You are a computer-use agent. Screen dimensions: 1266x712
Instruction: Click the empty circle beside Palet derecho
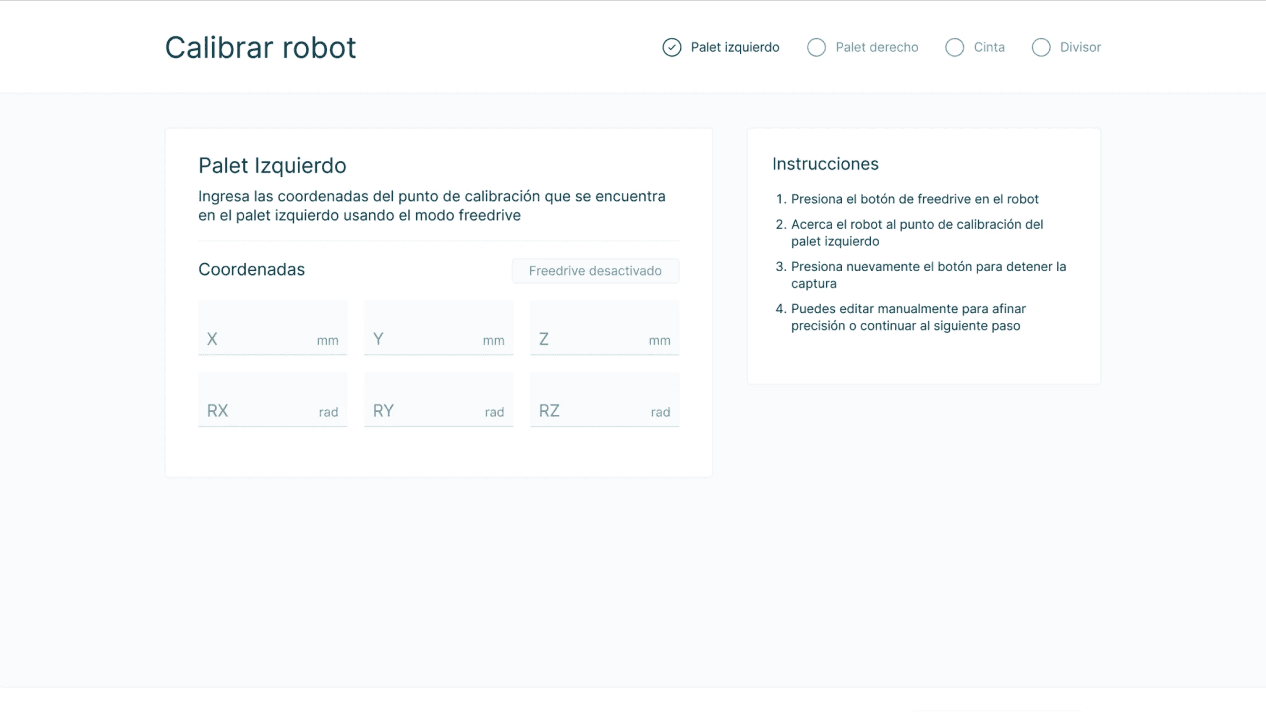click(817, 47)
